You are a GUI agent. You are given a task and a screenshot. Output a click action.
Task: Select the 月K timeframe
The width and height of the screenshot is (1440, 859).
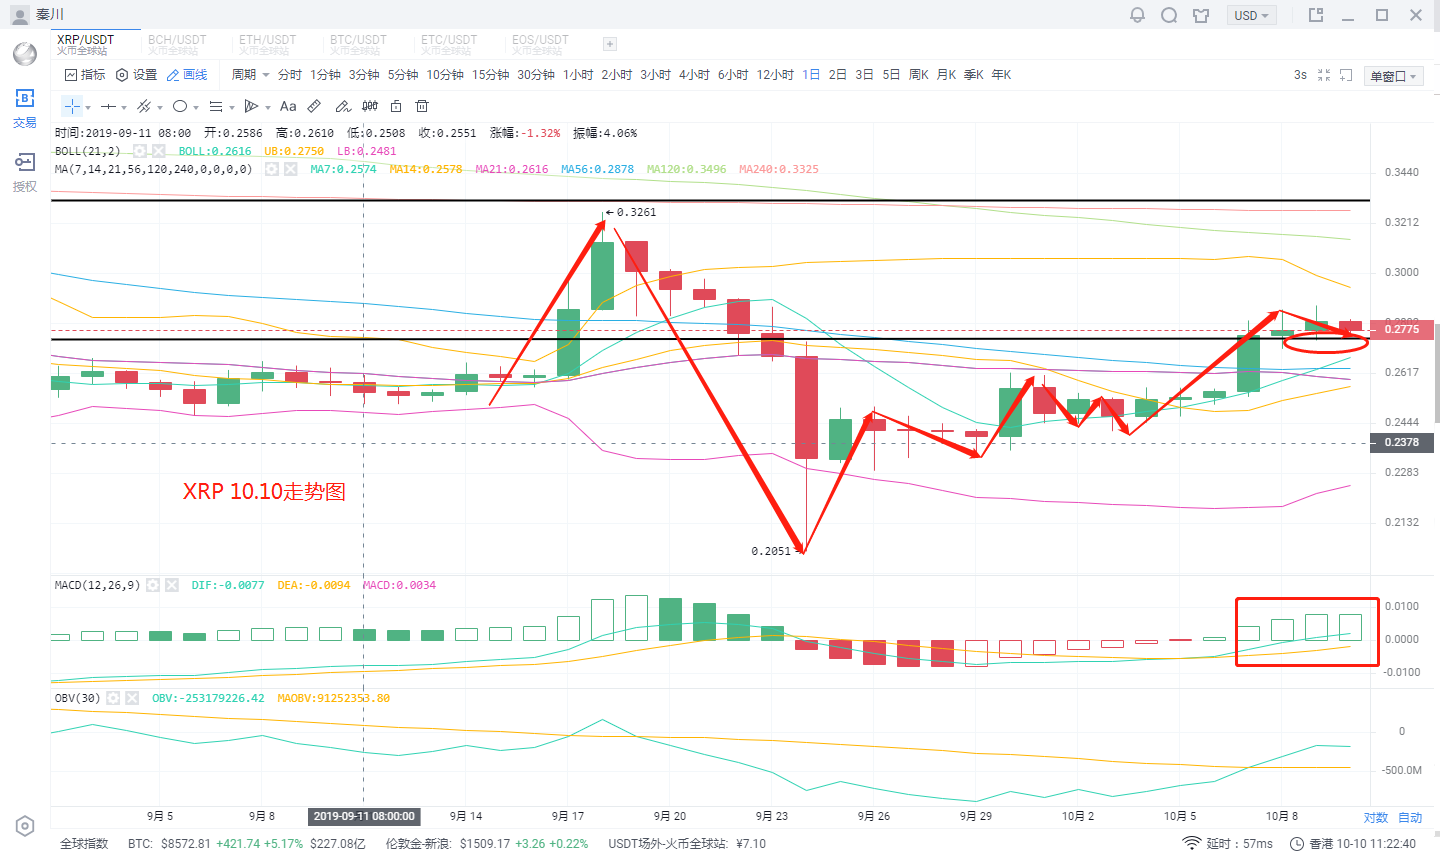pyautogui.click(x=946, y=75)
